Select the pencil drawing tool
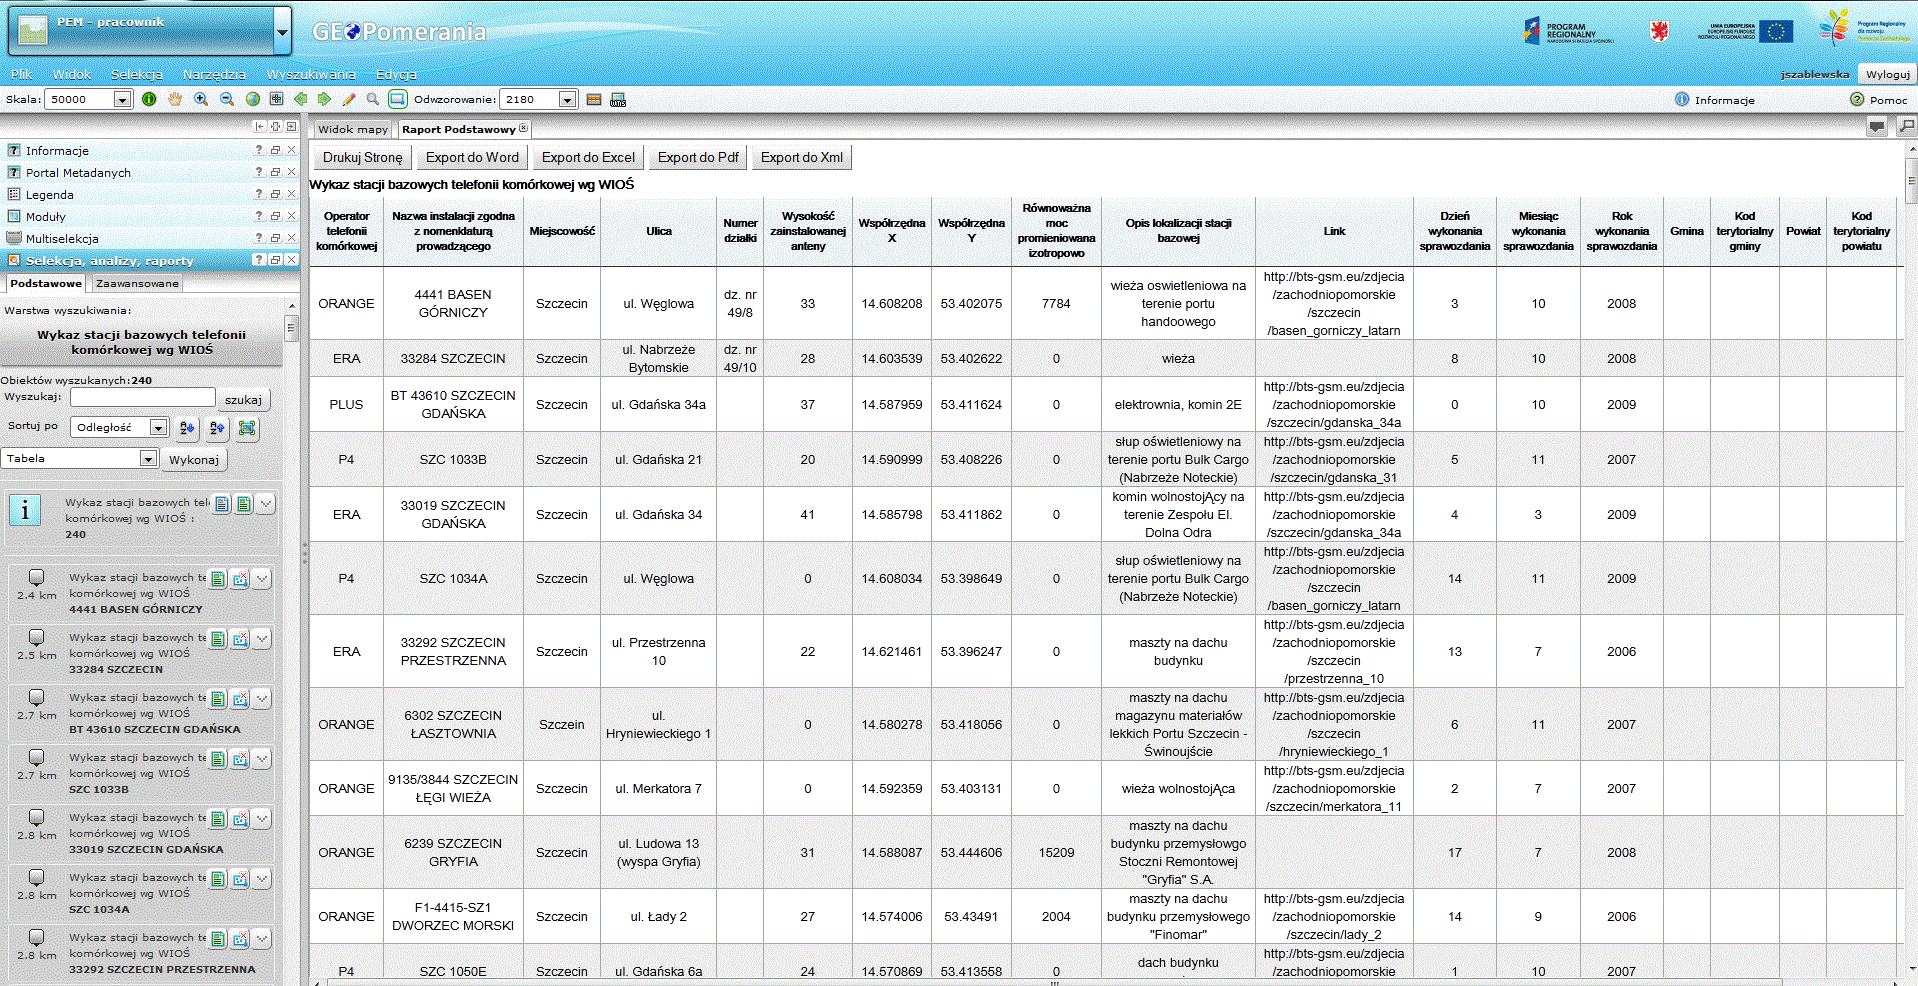Image resolution: width=1918 pixels, height=986 pixels. pyautogui.click(x=349, y=99)
